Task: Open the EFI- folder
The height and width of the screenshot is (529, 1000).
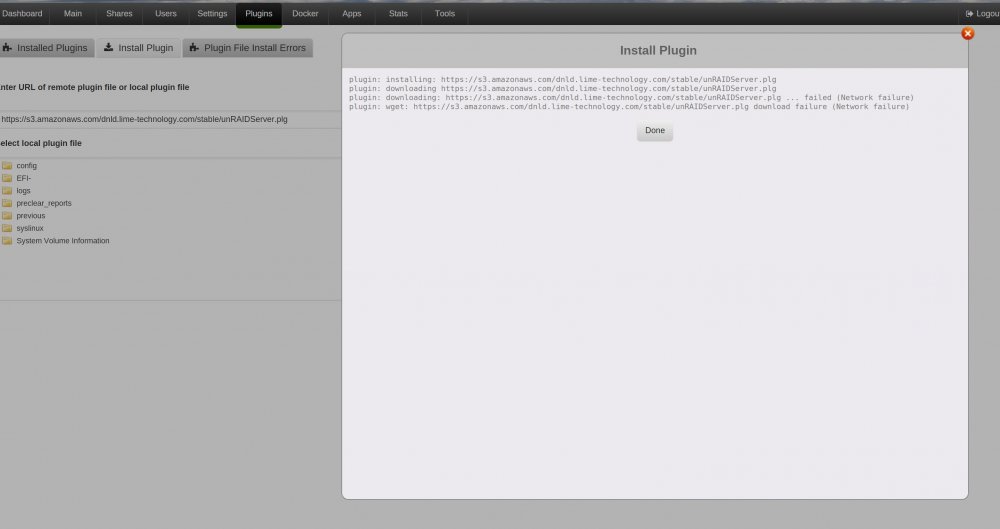Action: pyautogui.click(x=24, y=178)
